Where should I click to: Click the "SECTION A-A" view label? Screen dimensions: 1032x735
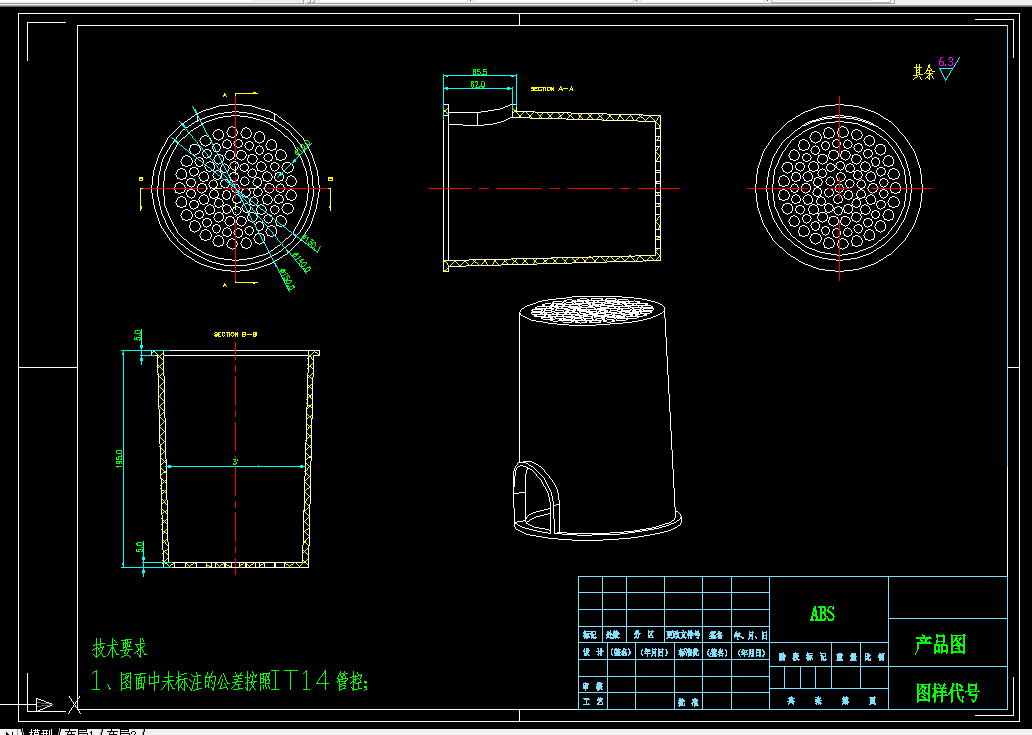552,88
